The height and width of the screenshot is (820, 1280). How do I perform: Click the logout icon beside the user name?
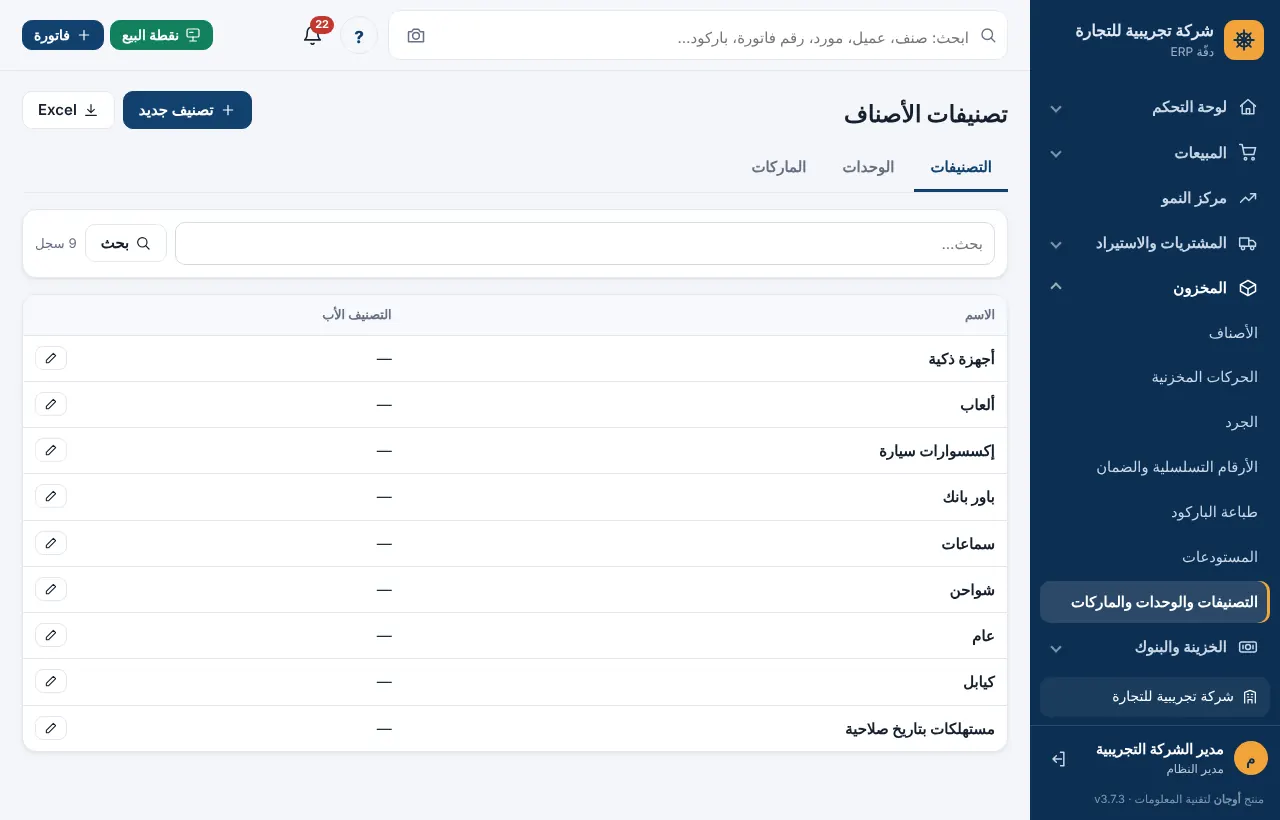1058,759
